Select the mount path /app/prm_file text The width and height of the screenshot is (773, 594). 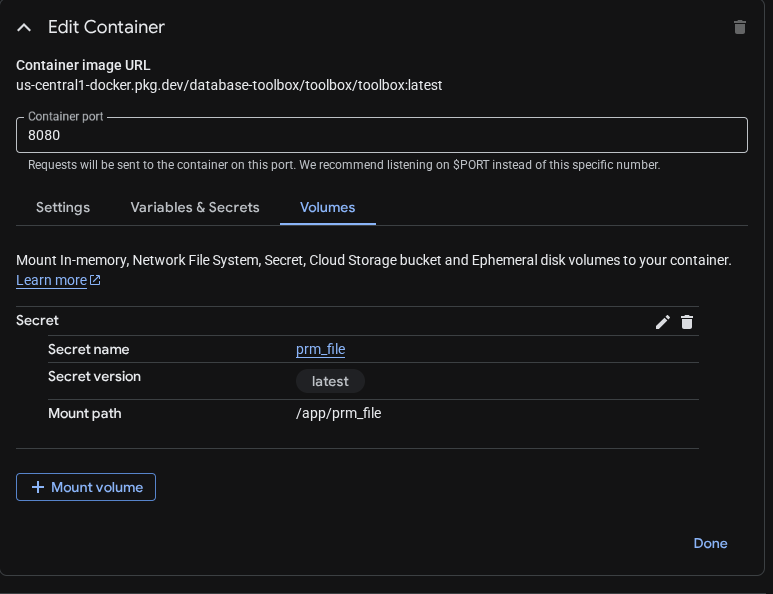338,413
